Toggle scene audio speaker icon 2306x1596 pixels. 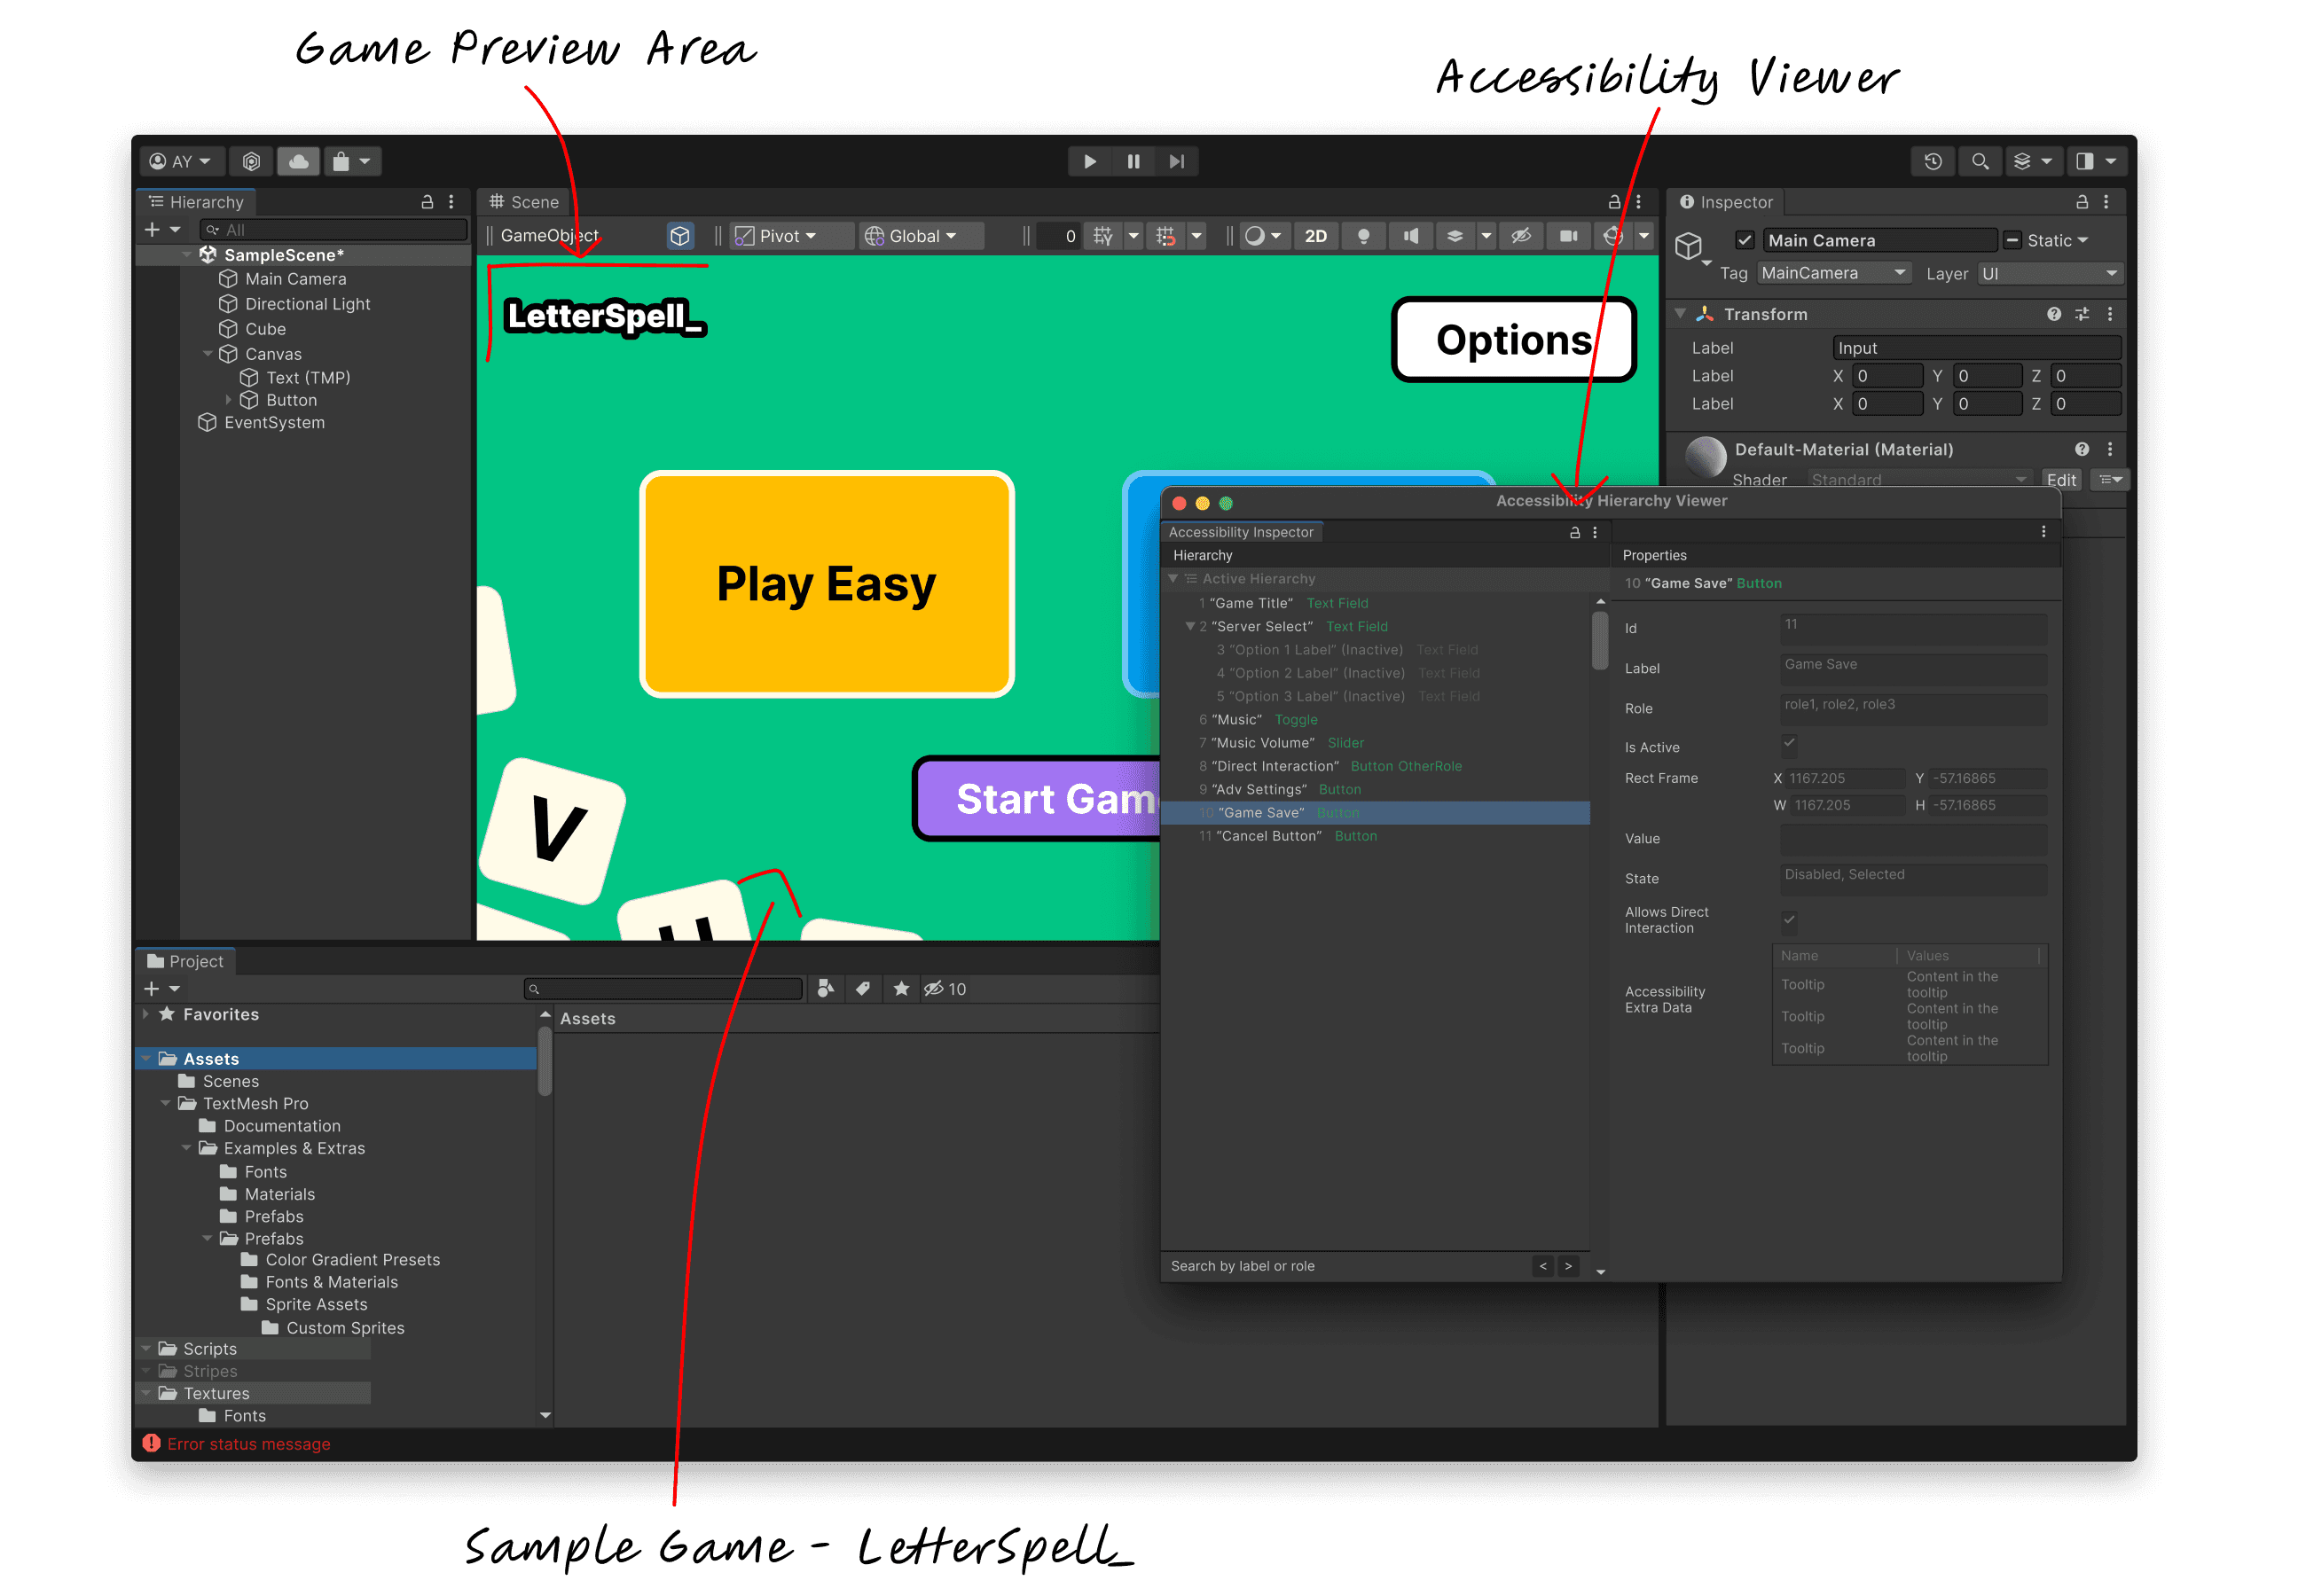tap(1411, 236)
